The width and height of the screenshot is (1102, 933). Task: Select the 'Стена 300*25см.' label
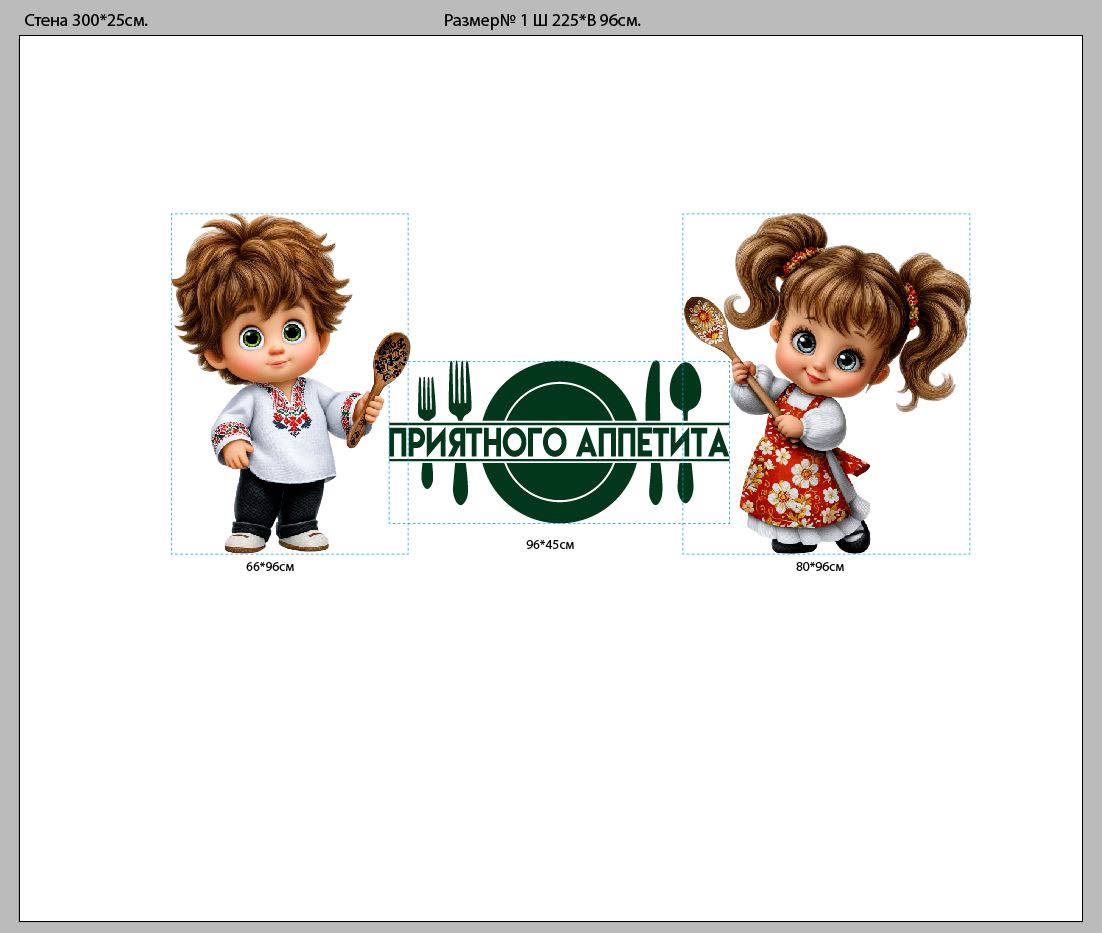(86, 20)
